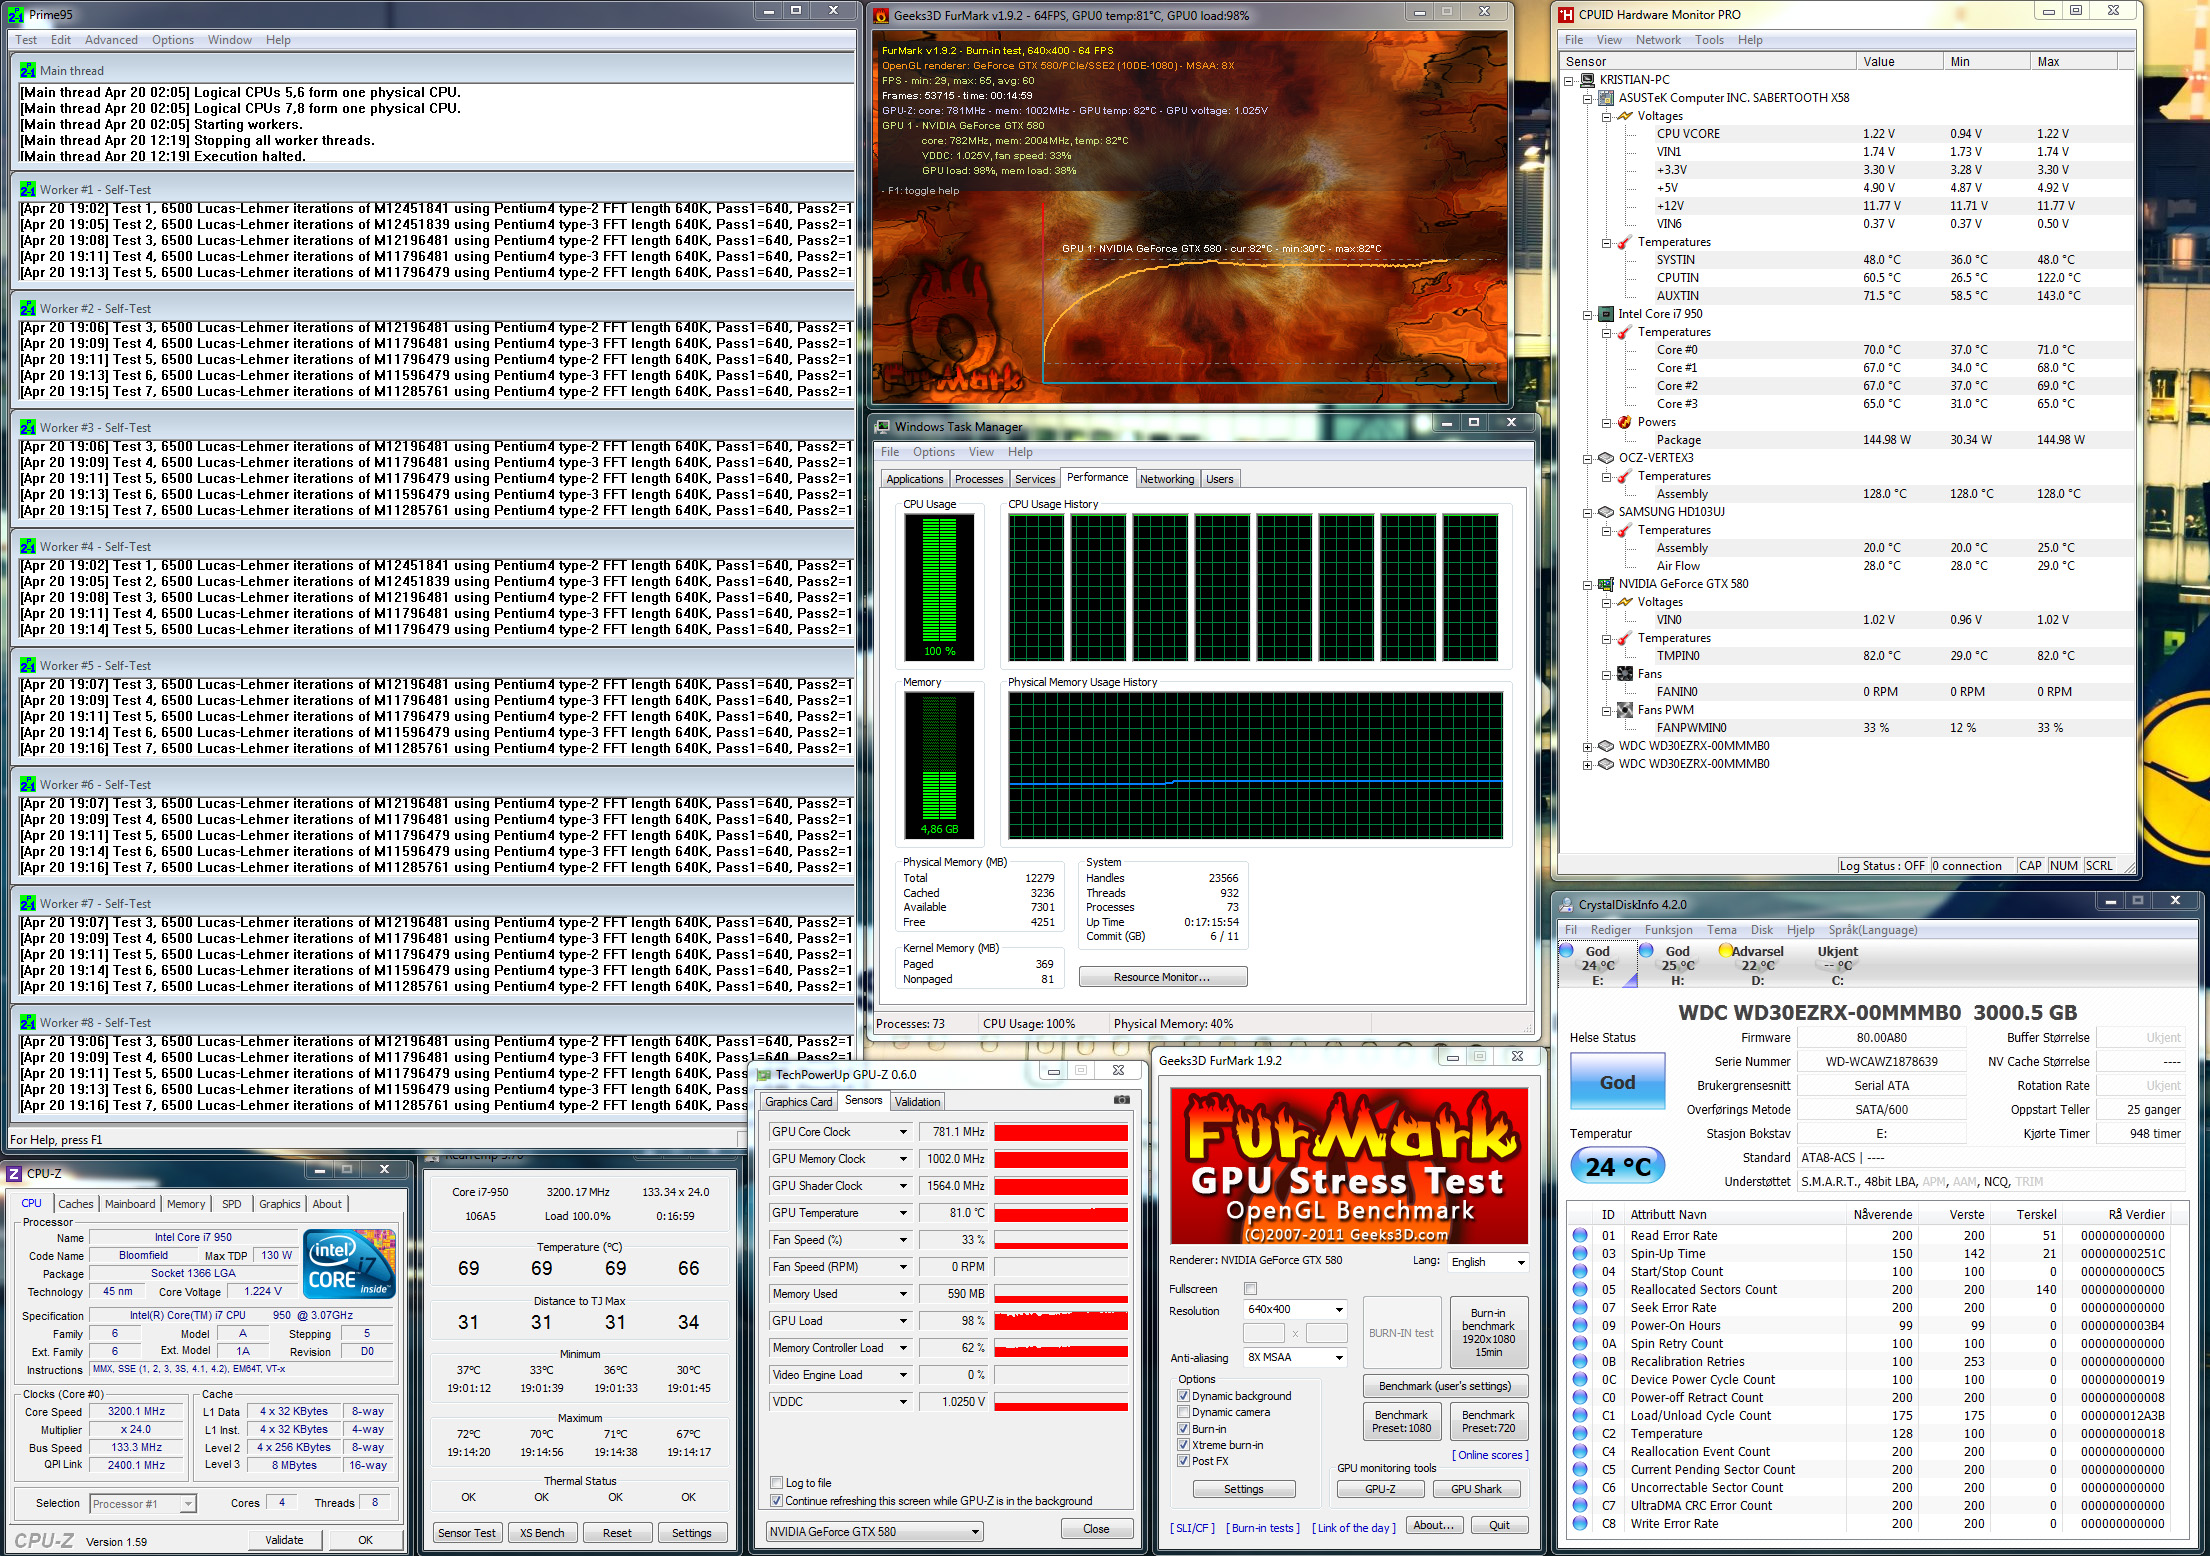Uncheck Post FX option
The width and height of the screenshot is (2210, 1556).
point(1184,1461)
